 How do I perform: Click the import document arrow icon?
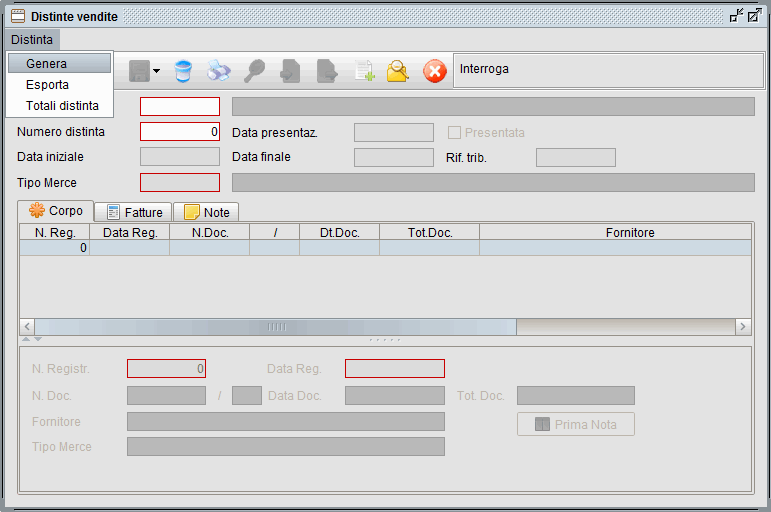point(290,71)
